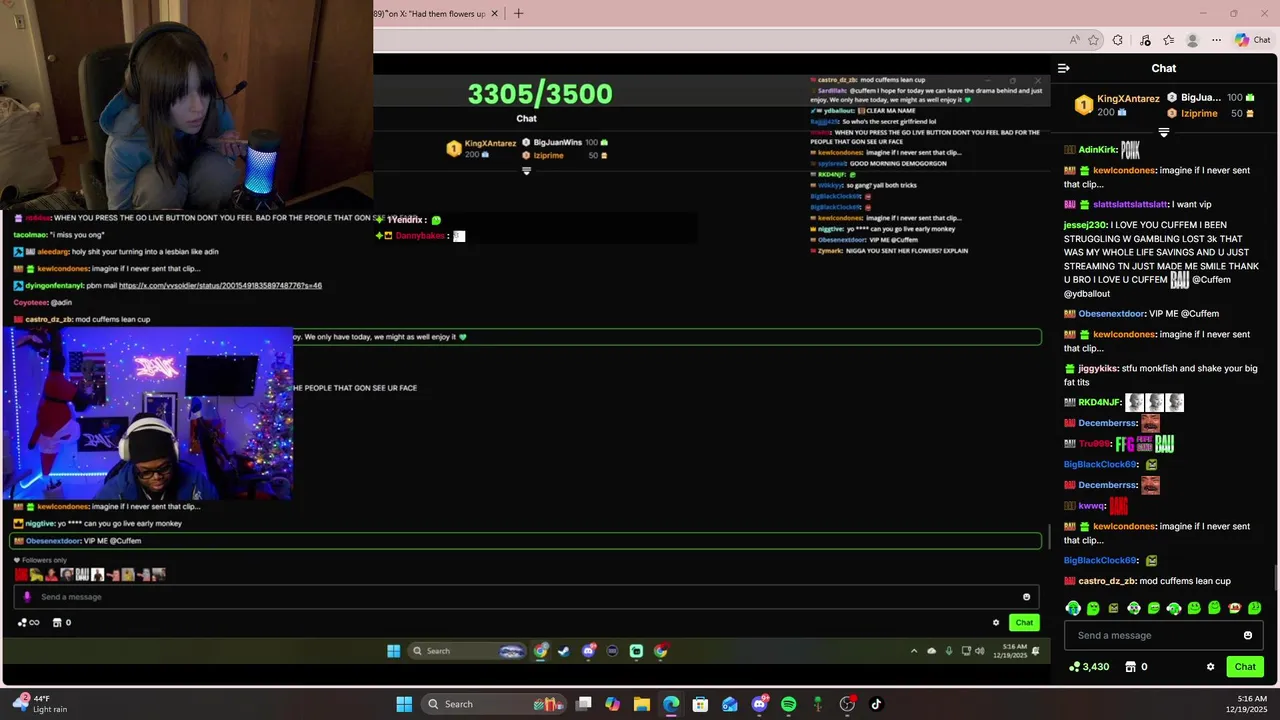Select KingXAntarez in the leaderboard
This screenshot has height=720, width=1280.
1128,99
